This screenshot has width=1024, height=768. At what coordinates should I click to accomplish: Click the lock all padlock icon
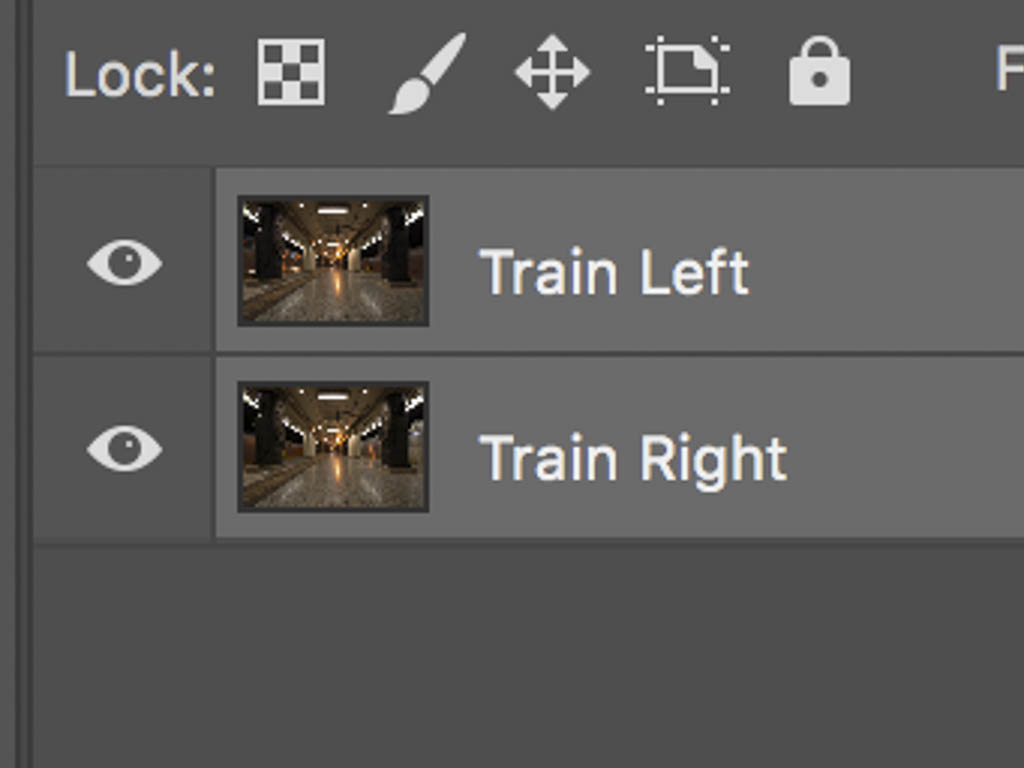pos(819,72)
